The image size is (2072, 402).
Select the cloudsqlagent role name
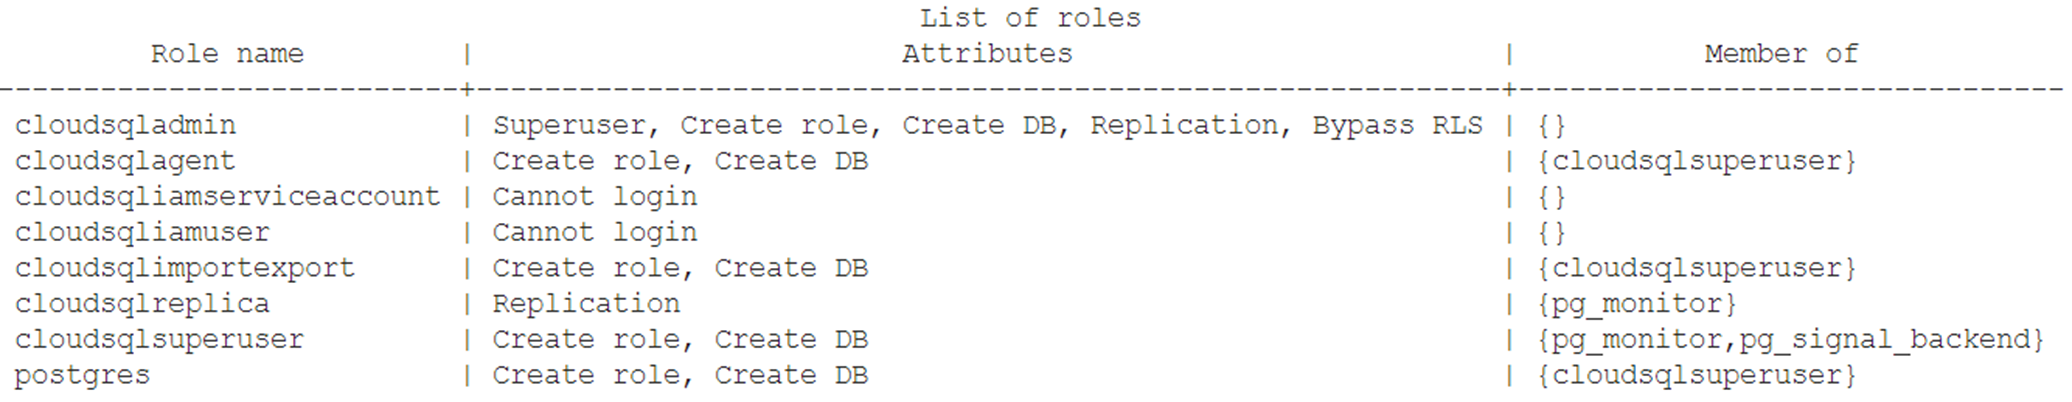(125, 161)
